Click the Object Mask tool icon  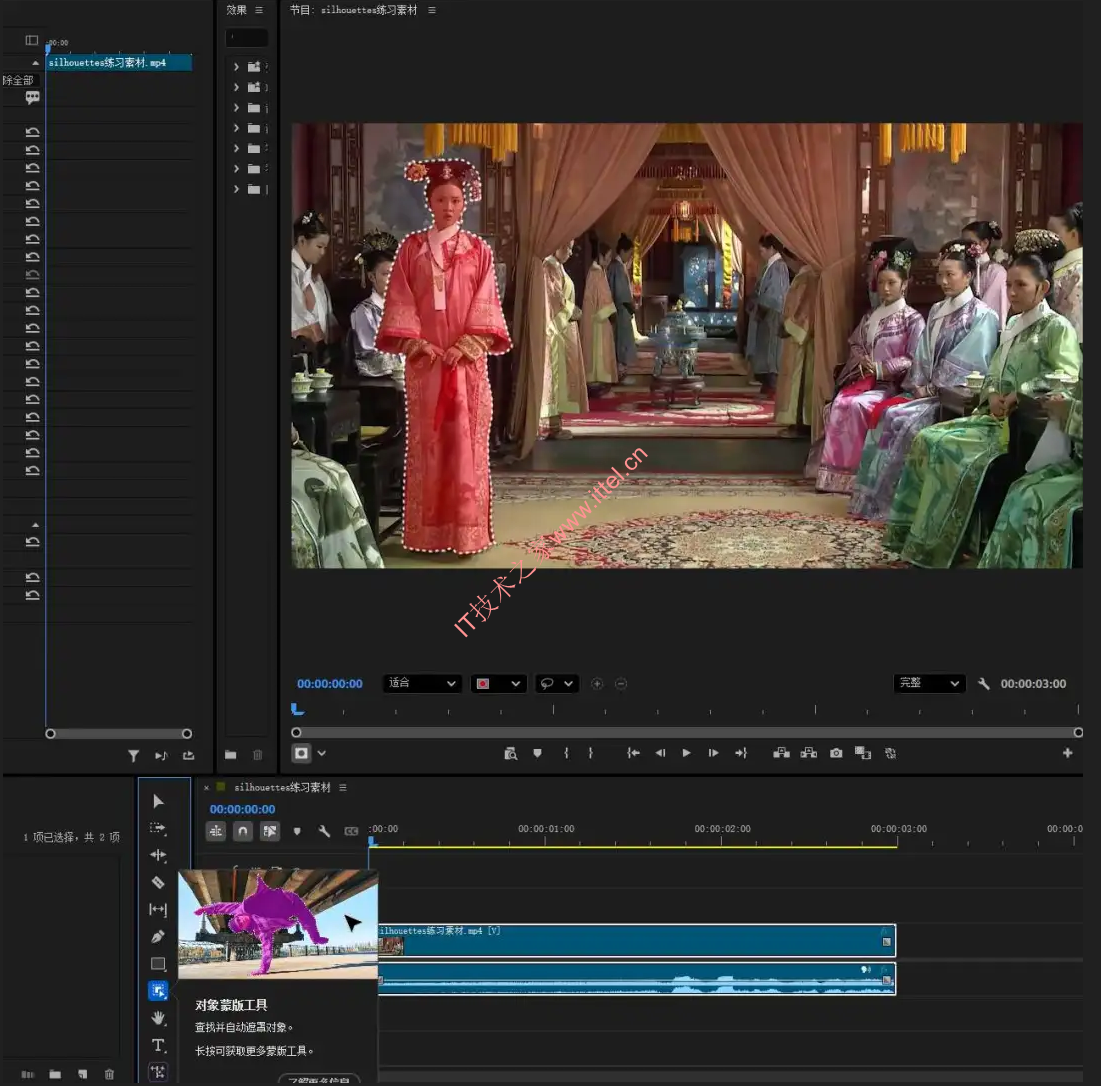tap(158, 991)
